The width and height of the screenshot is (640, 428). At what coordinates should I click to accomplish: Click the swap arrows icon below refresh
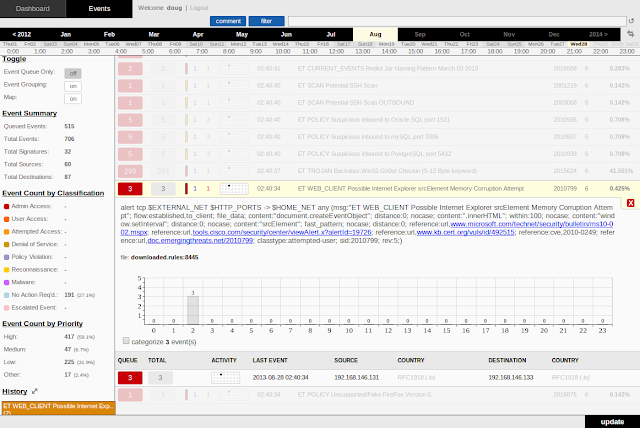[630, 34]
